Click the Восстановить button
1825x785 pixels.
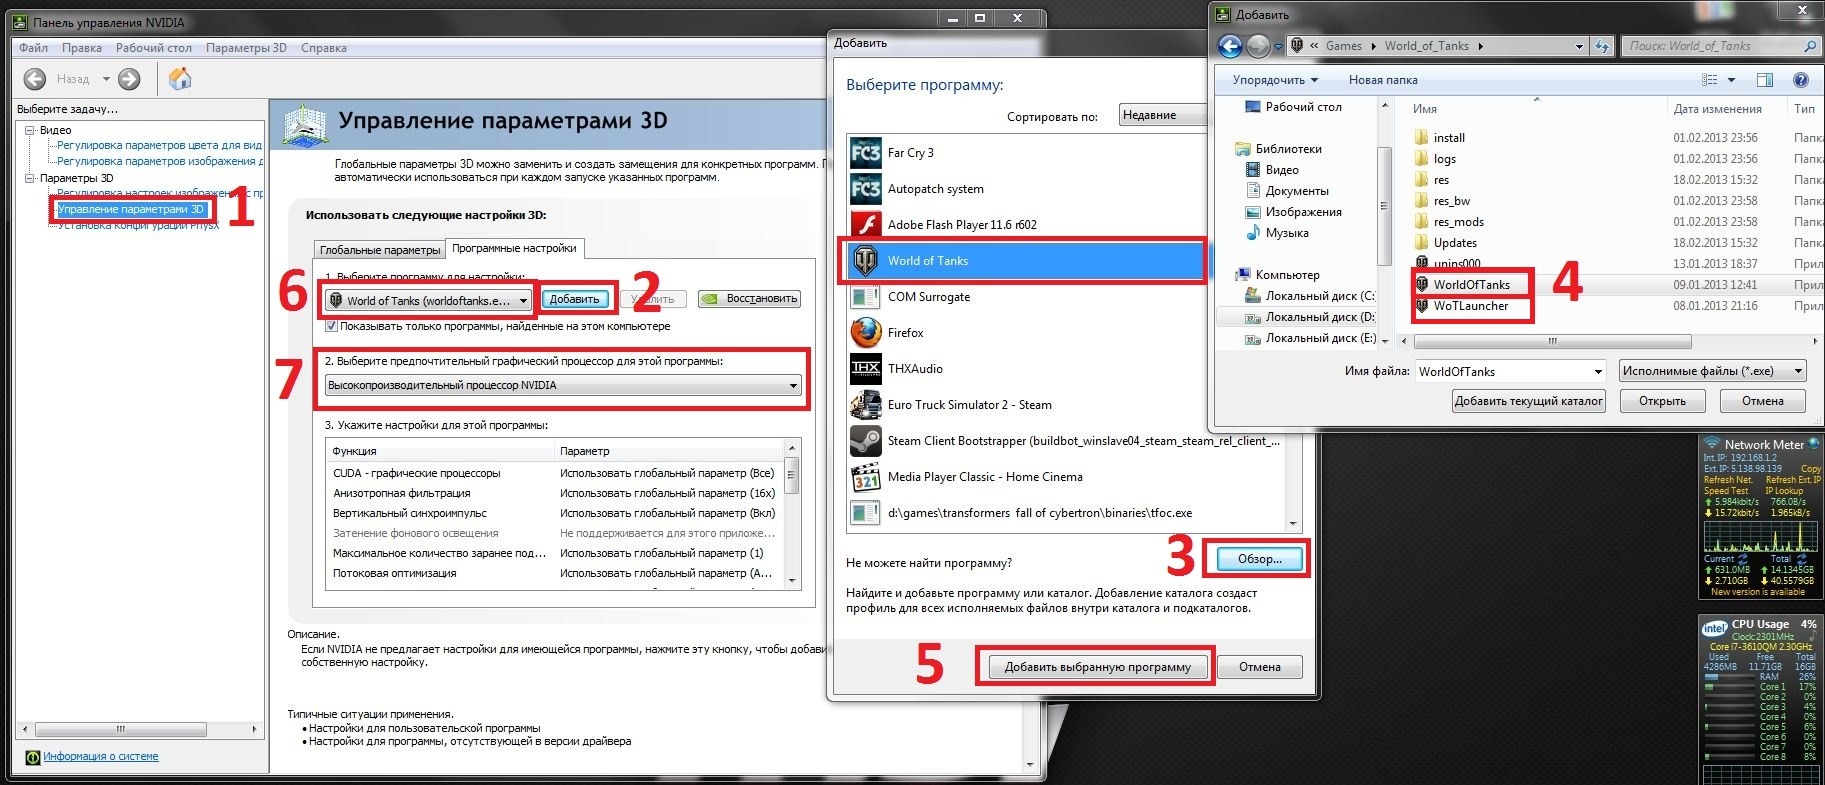tap(749, 299)
